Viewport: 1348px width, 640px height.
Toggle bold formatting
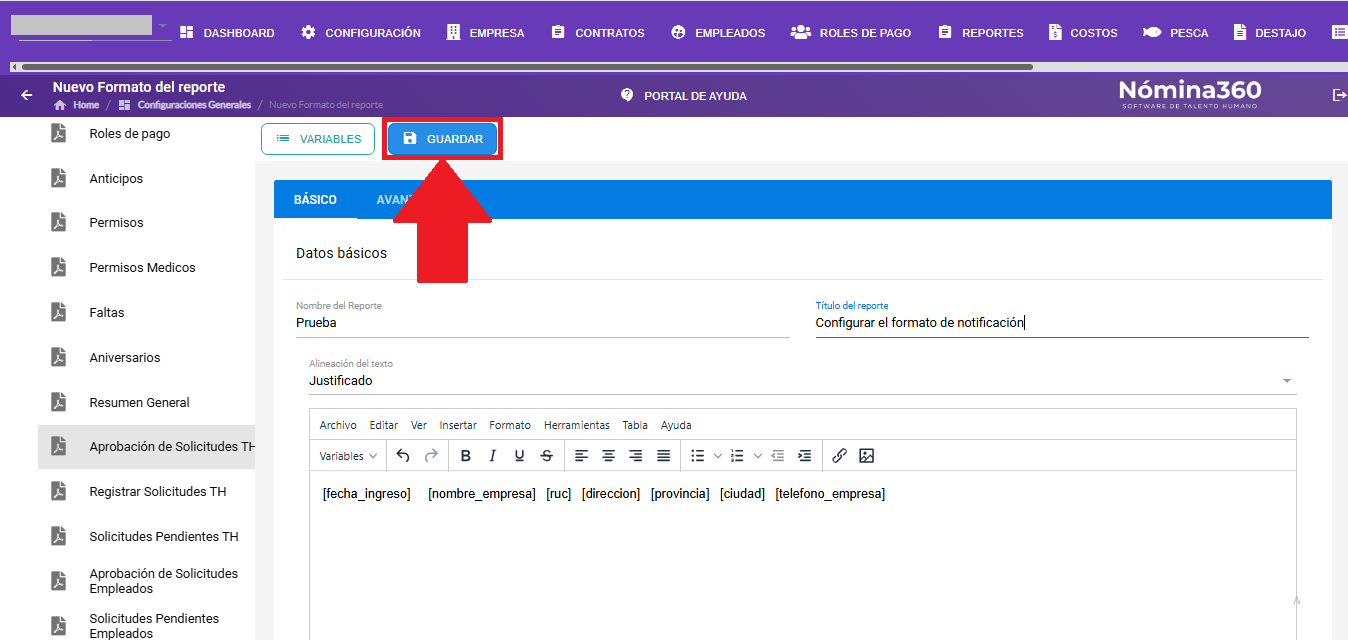coord(465,456)
